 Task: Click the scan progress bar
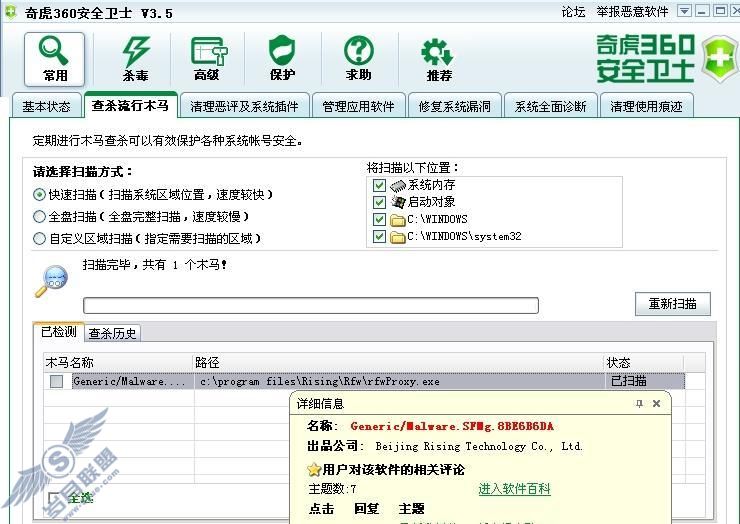[x=311, y=305]
